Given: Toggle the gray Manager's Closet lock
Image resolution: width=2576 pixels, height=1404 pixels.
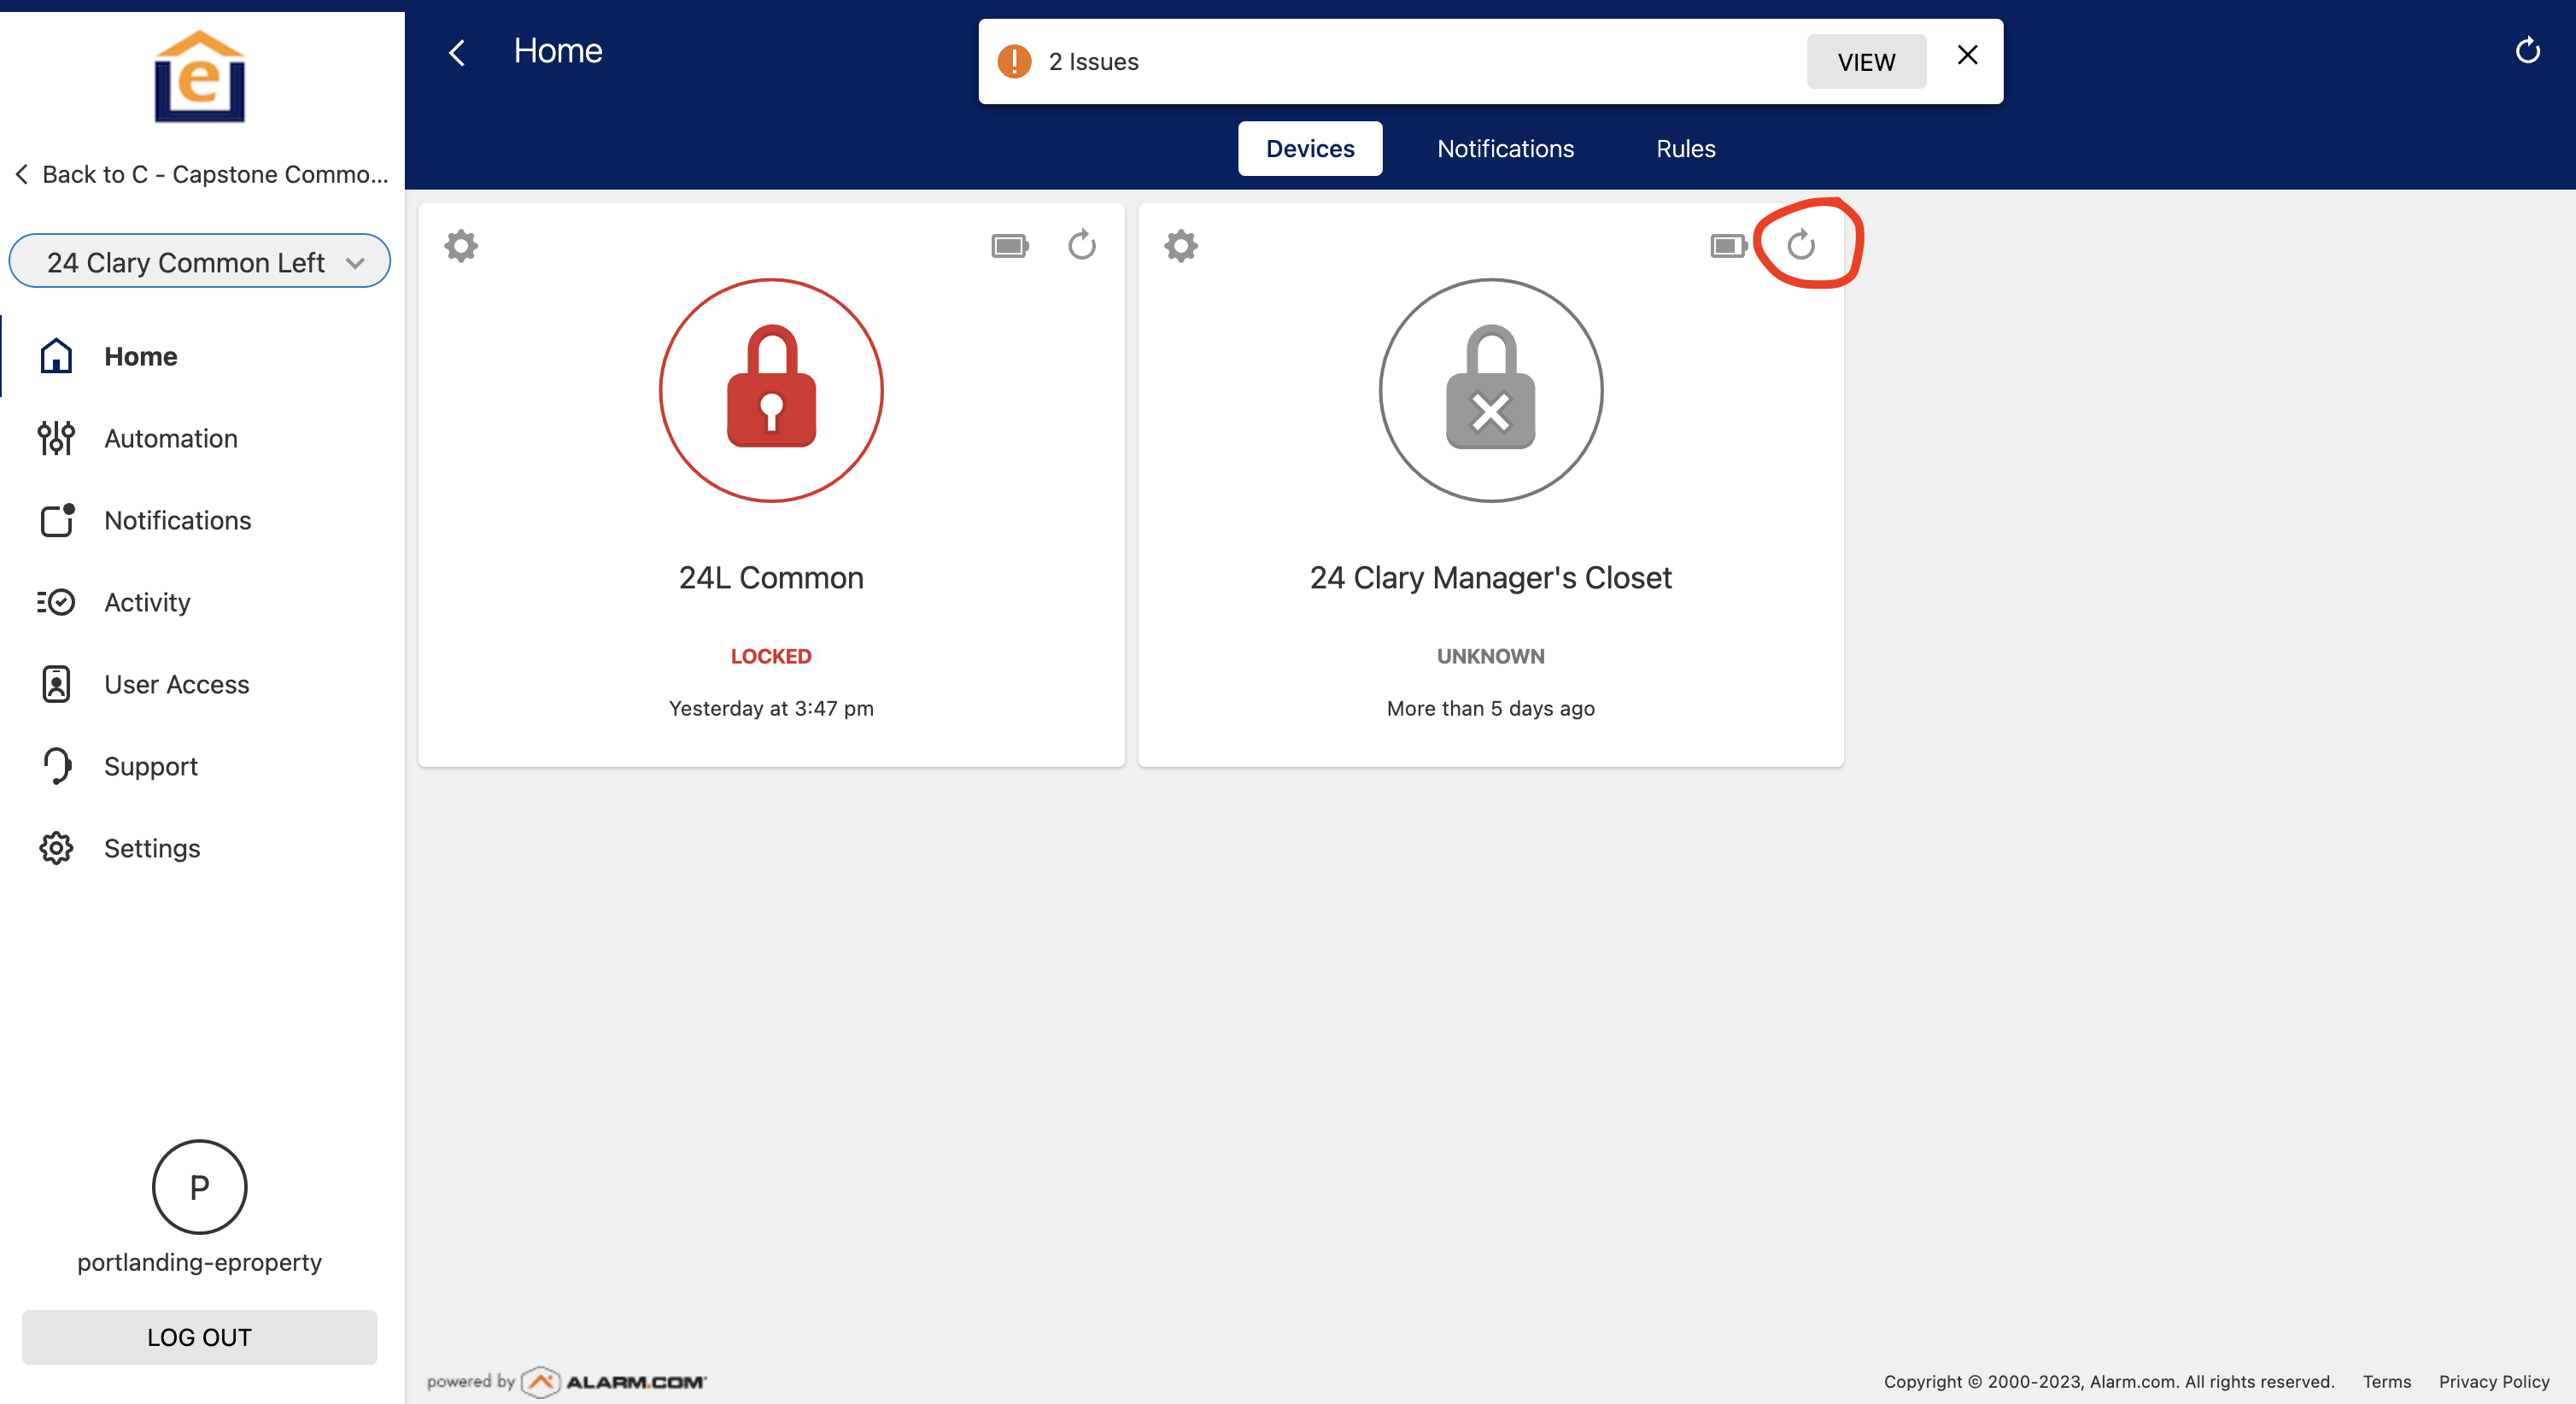Looking at the screenshot, I should click(x=1490, y=390).
